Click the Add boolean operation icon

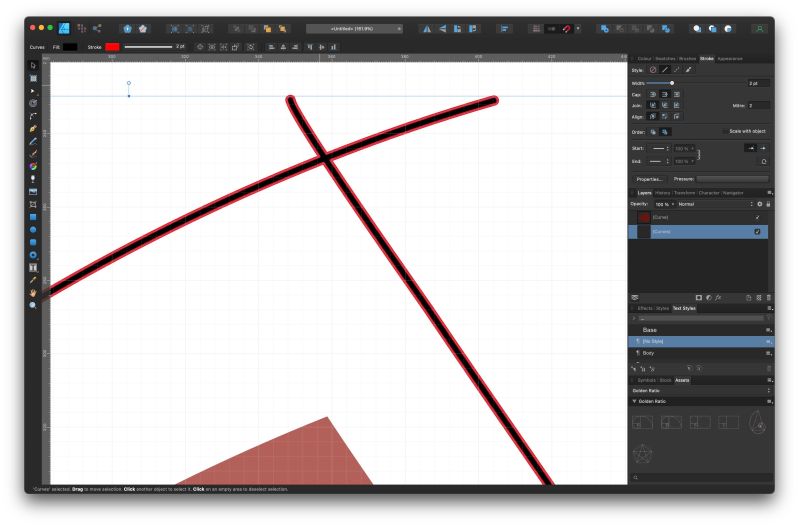pos(604,29)
